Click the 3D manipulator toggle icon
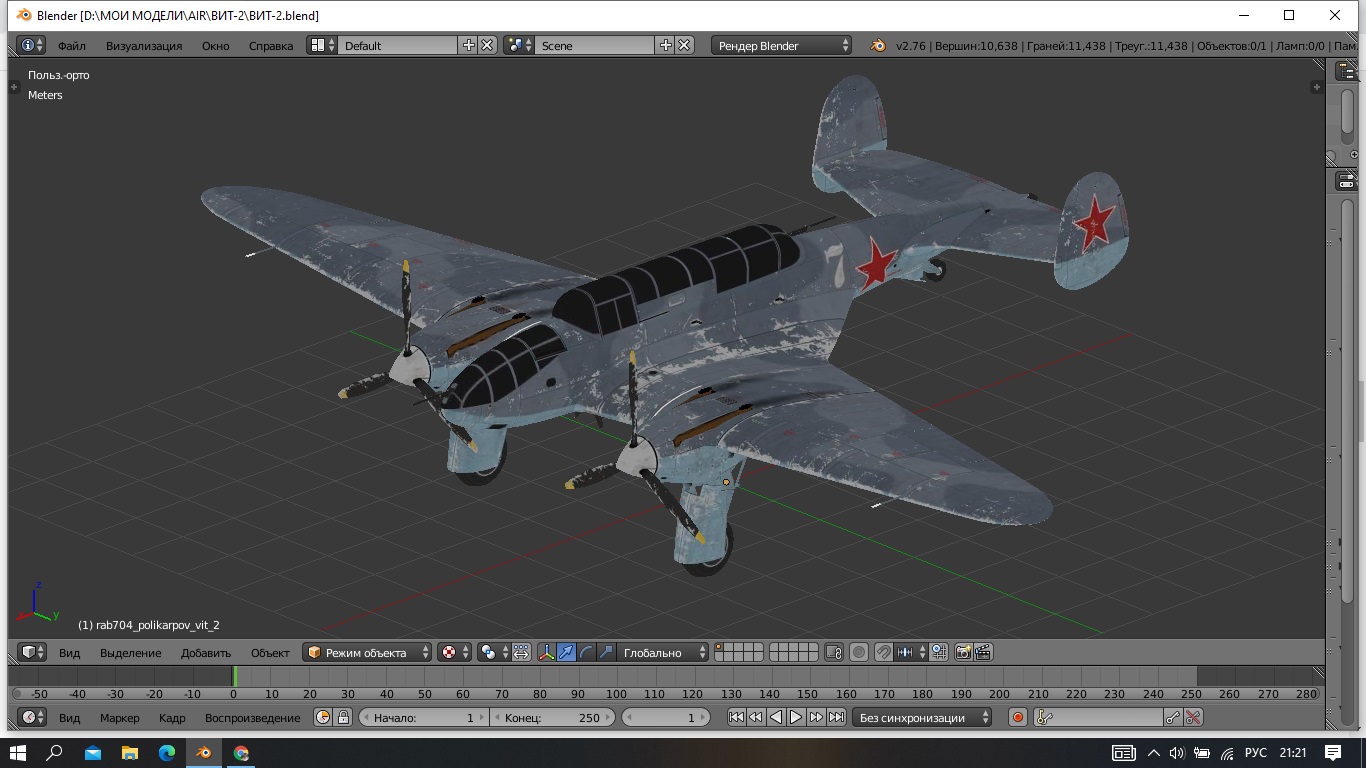Viewport: 1366px width, 768px height. (x=546, y=652)
